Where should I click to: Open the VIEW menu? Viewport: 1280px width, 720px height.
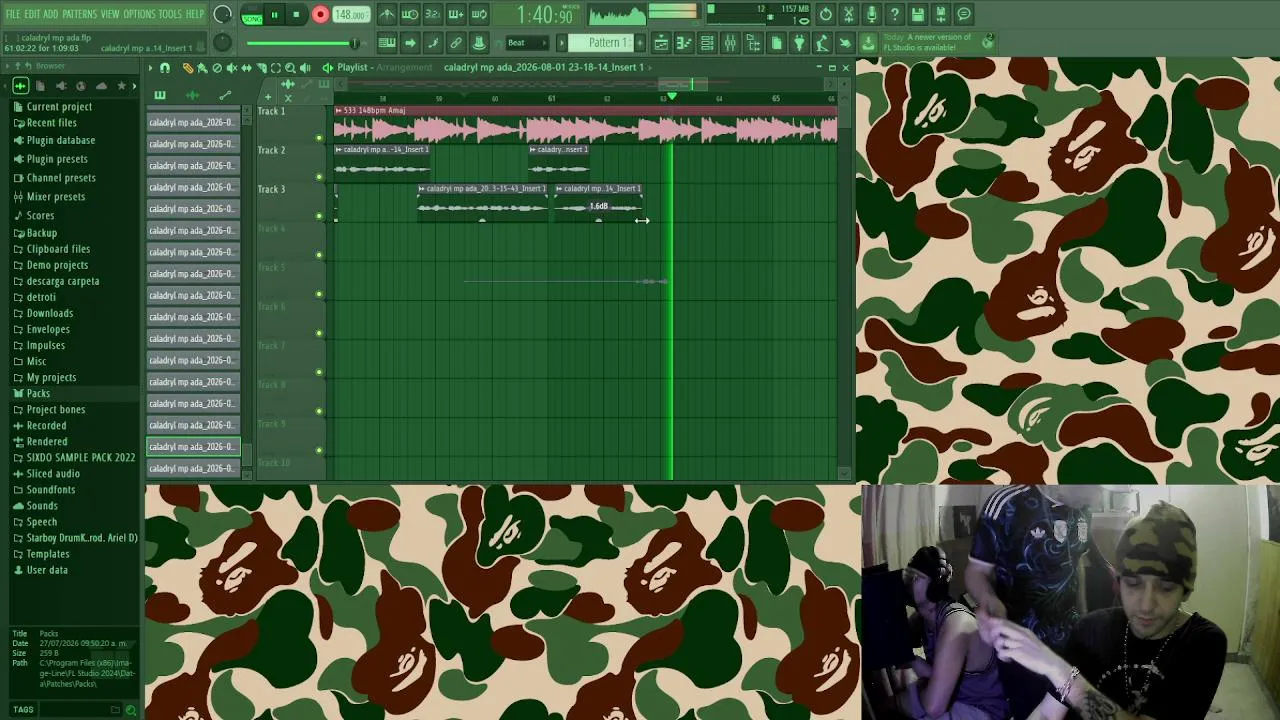click(110, 14)
